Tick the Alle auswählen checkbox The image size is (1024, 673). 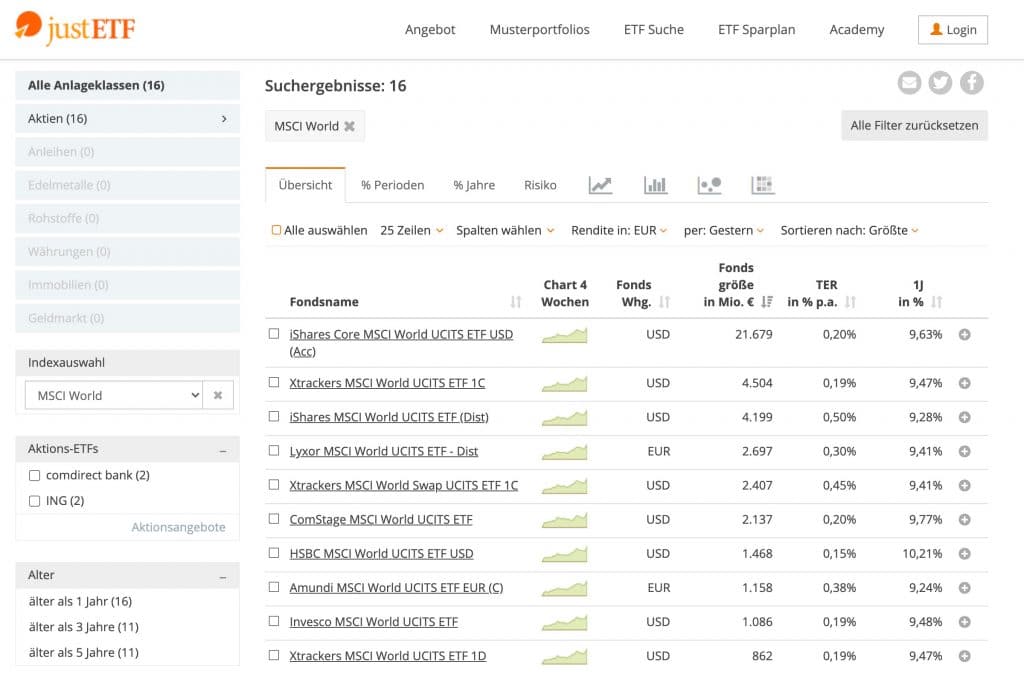(276, 230)
